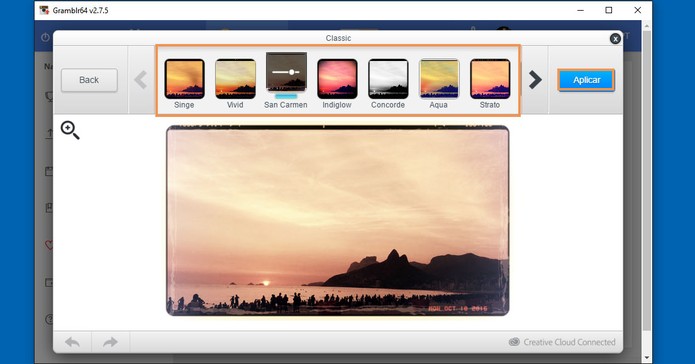Viewport: 695px width, 364px height.
Task: Show next filters with right chevron
Action: [x=535, y=80]
